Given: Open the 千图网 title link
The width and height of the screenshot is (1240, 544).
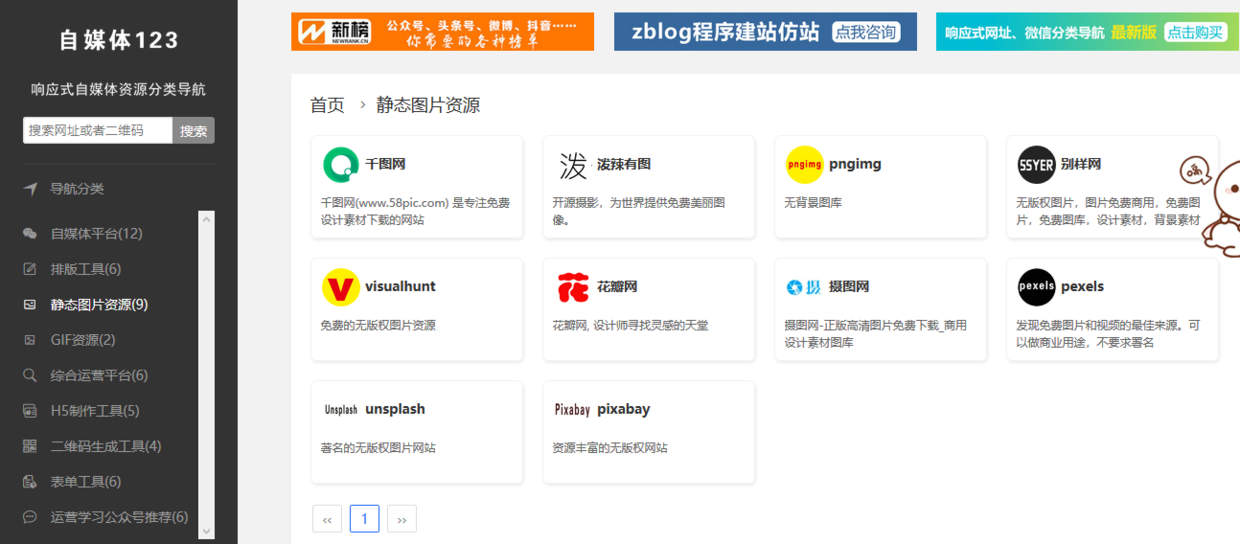Looking at the screenshot, I should [385, 164].
